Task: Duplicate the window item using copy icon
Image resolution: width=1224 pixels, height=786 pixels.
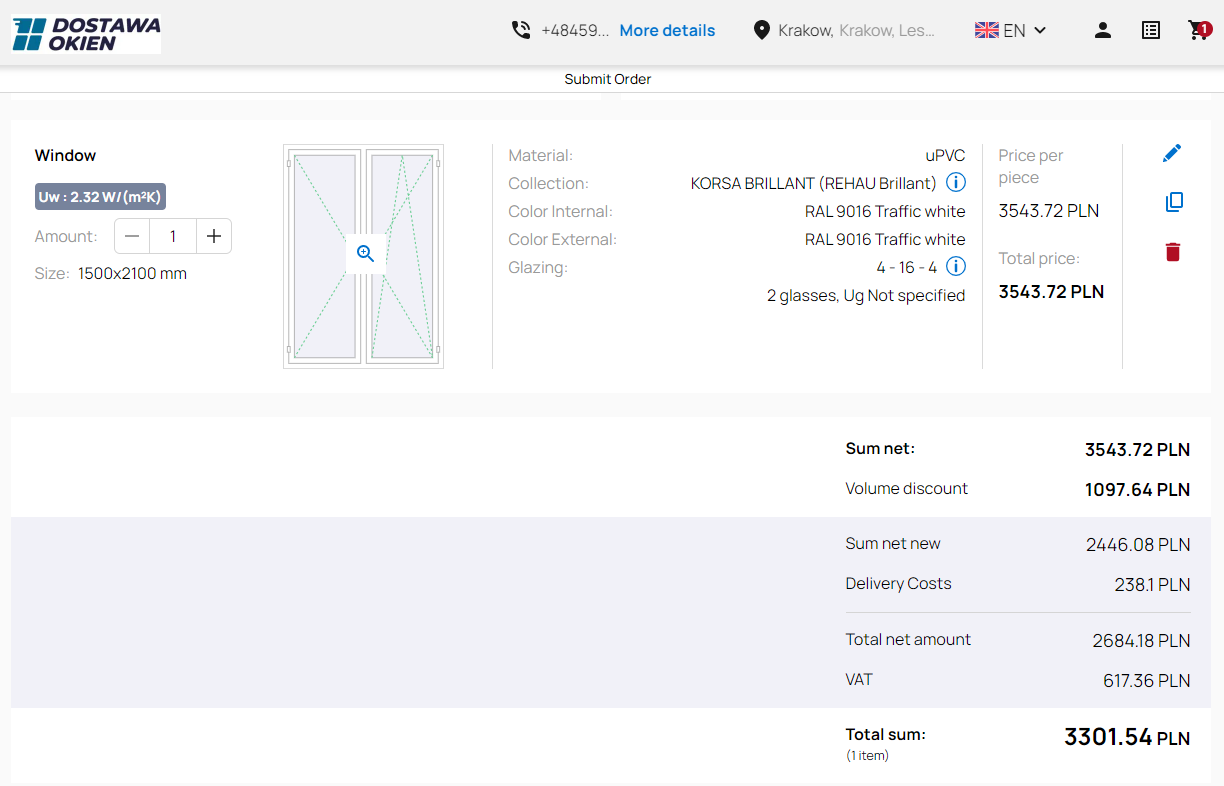Action: pyautogui.click(x=1172, y=202)
